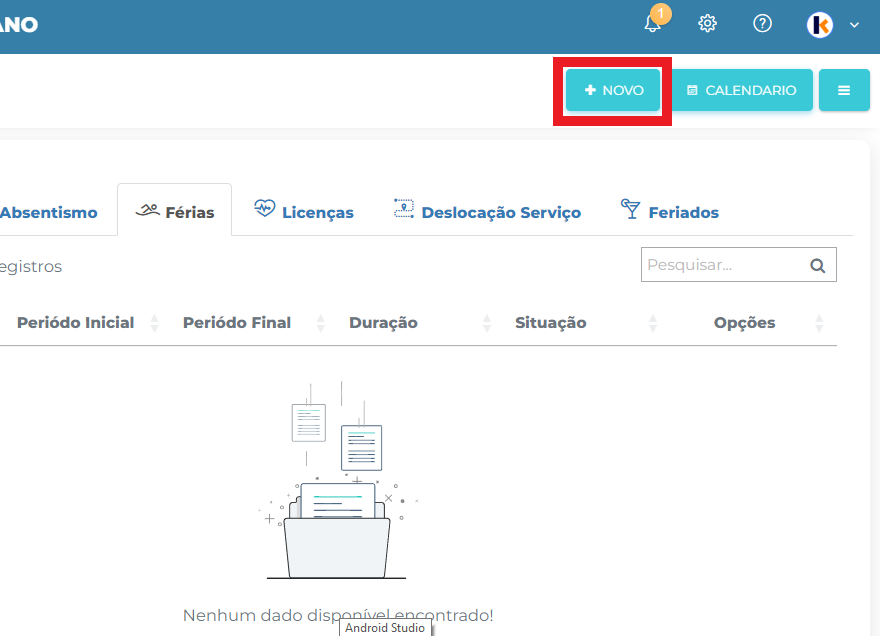This screenshot has height=636, width=880.
Task: Click the notification count badge
Action: (x=661, y=13)
